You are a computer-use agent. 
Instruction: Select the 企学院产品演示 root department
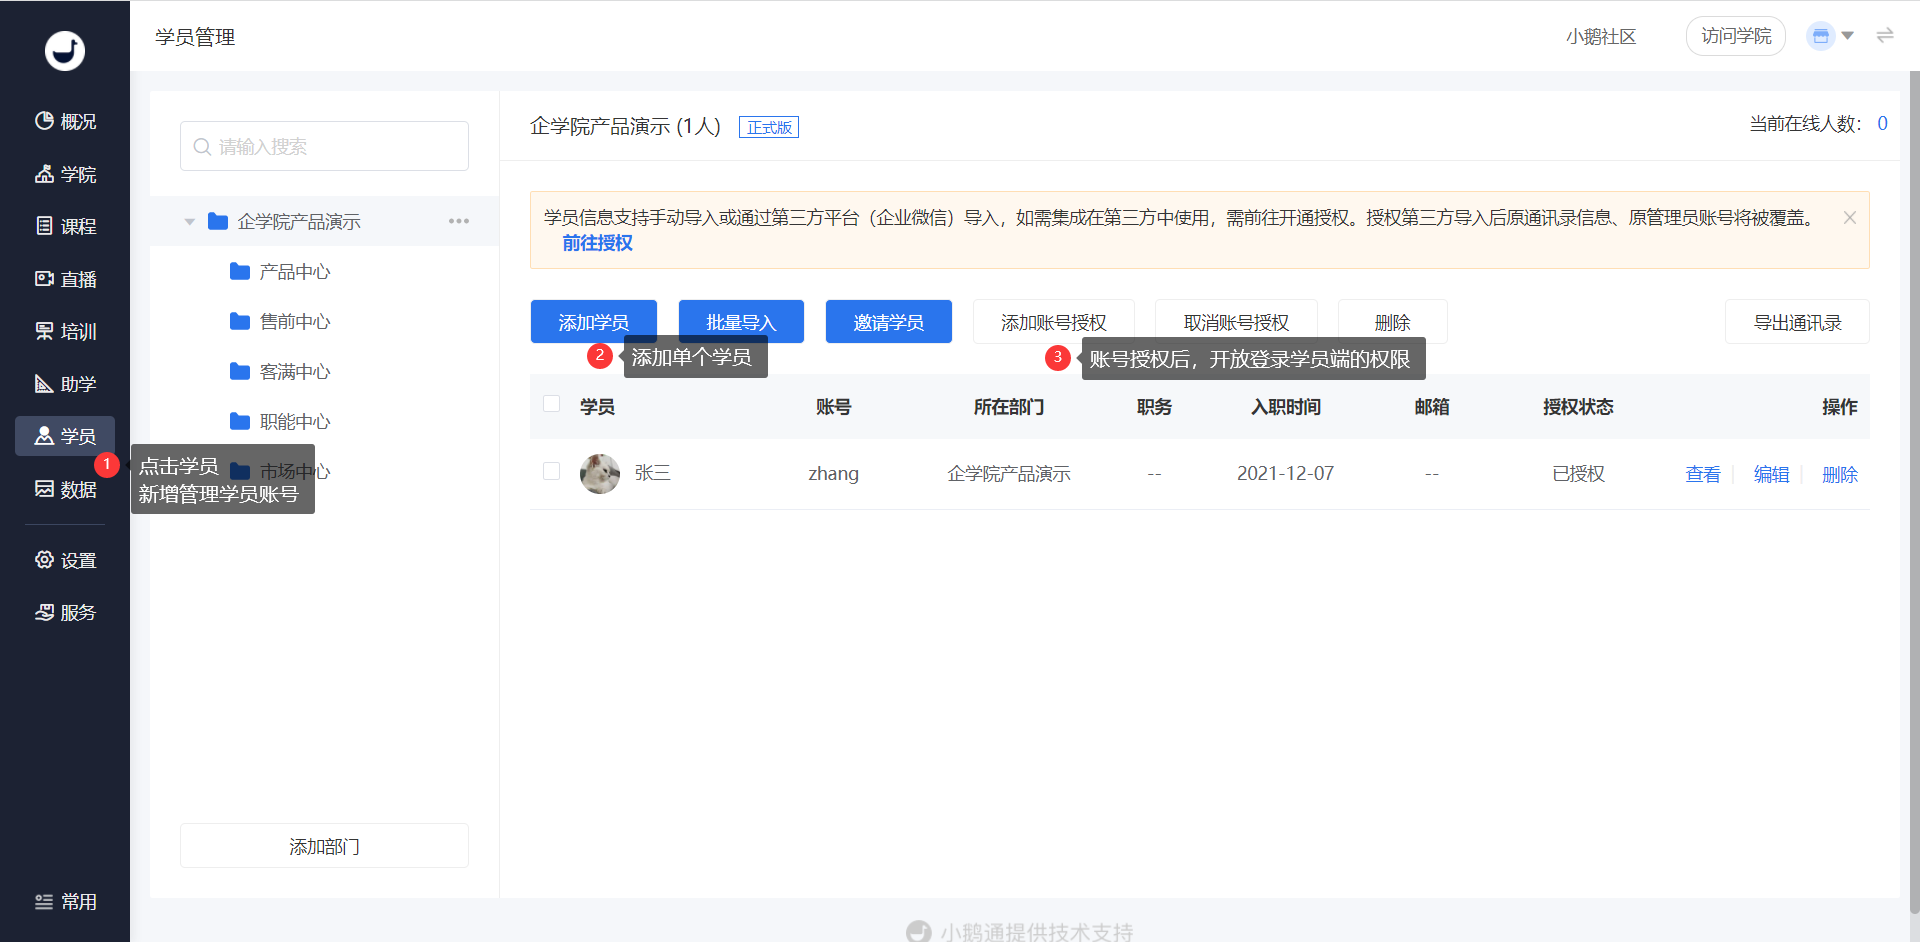pos(299,222)
